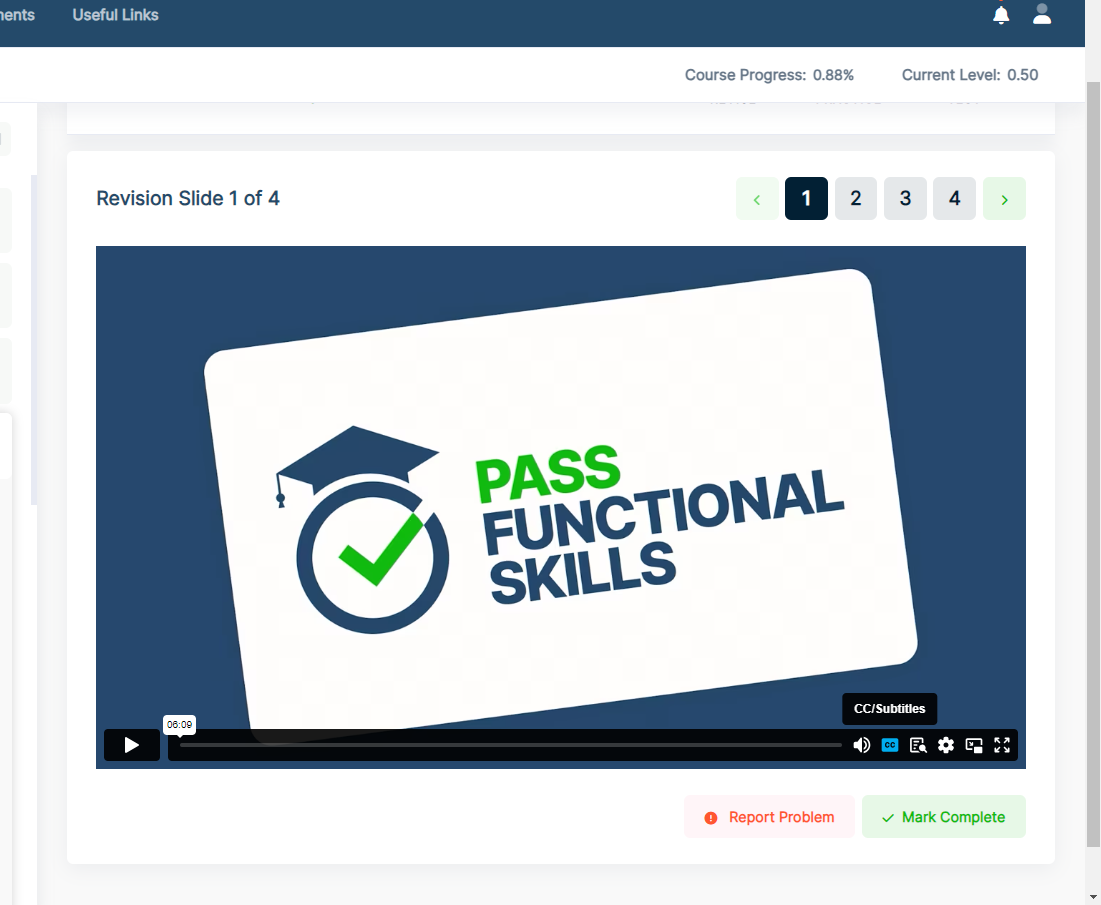Mute the video volume
The image size is (1101, 905).
point(862,745)
